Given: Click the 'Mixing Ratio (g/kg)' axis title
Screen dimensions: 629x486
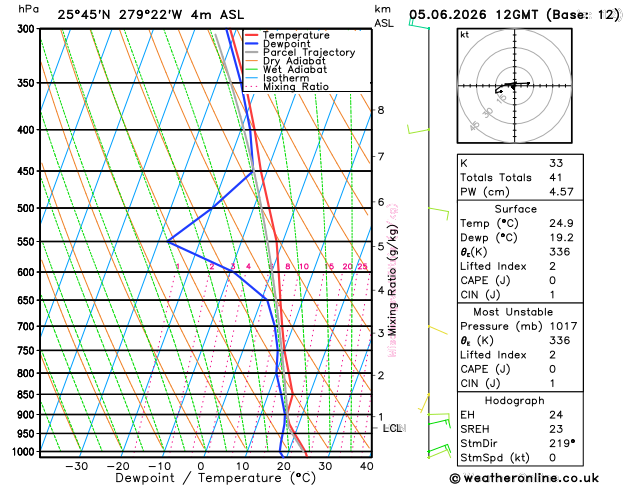Looking at the screenshot, I should [x=393, y=280].
